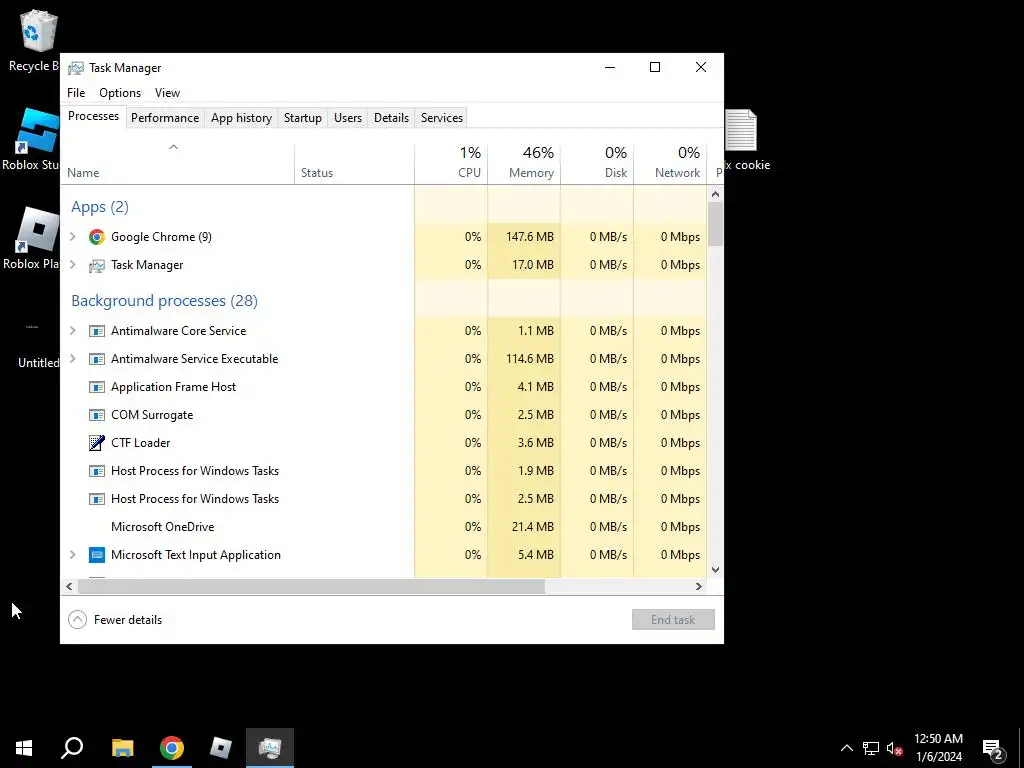Image resolution: width=1024 pixels, height=768 pixels.
Task: Click the Task Manager taskbar button
Action: 270,748
